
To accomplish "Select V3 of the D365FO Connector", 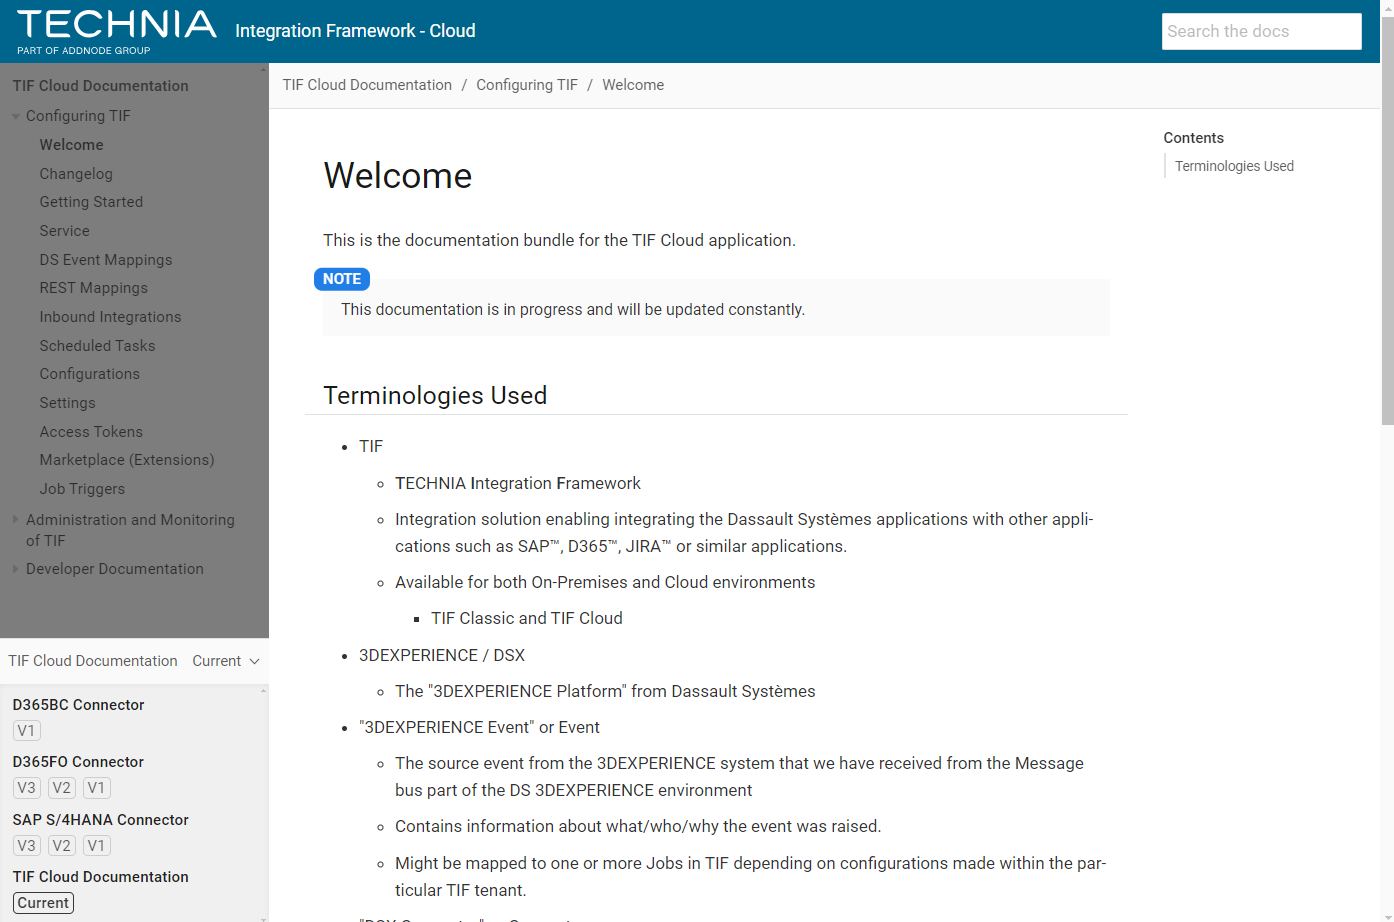I will pos(27,788).
